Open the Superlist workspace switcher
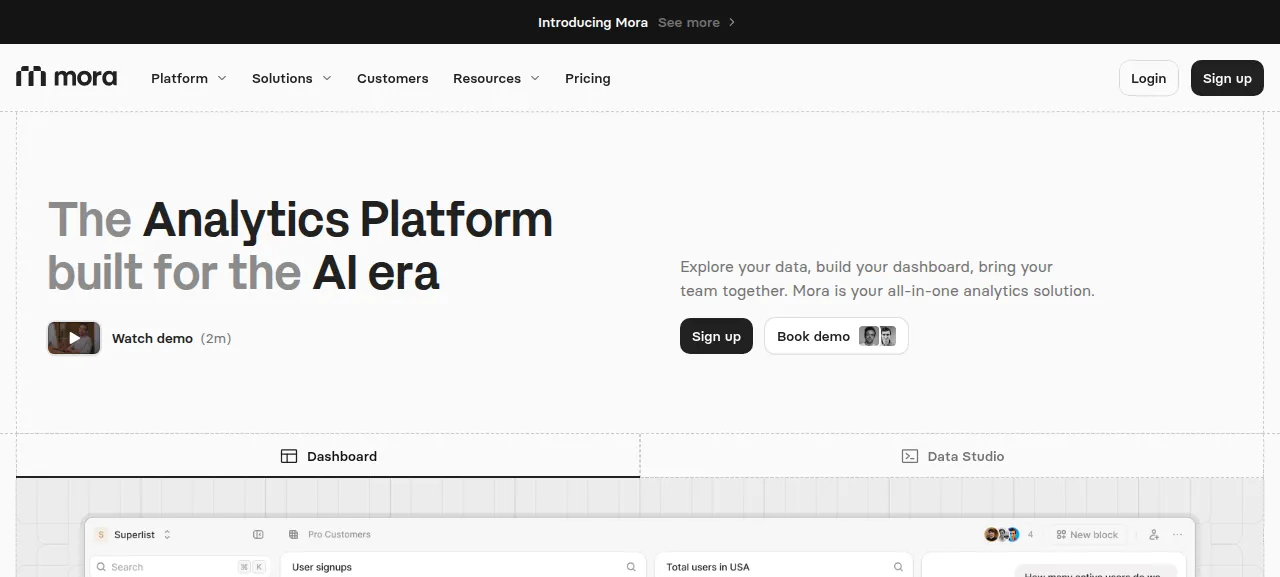Viewport: 1280px width, 577px height. (134, 535)
